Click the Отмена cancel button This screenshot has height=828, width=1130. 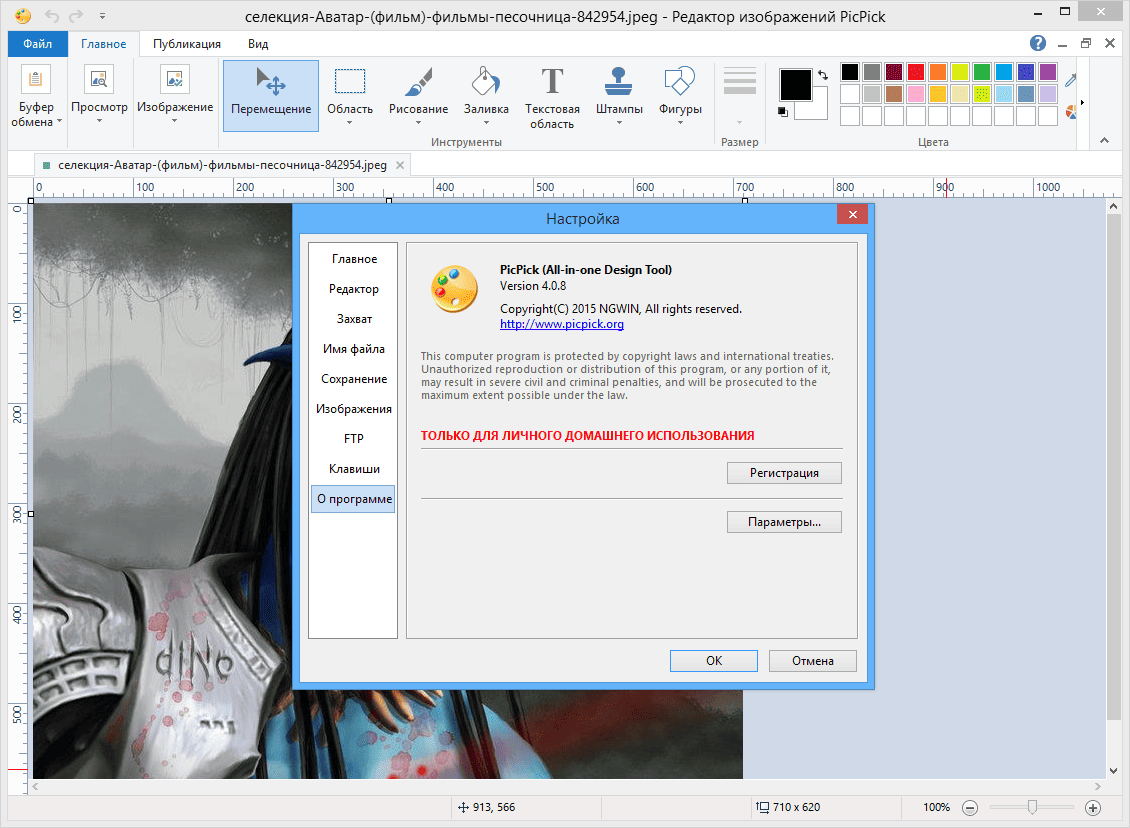[x=813, y=661]
